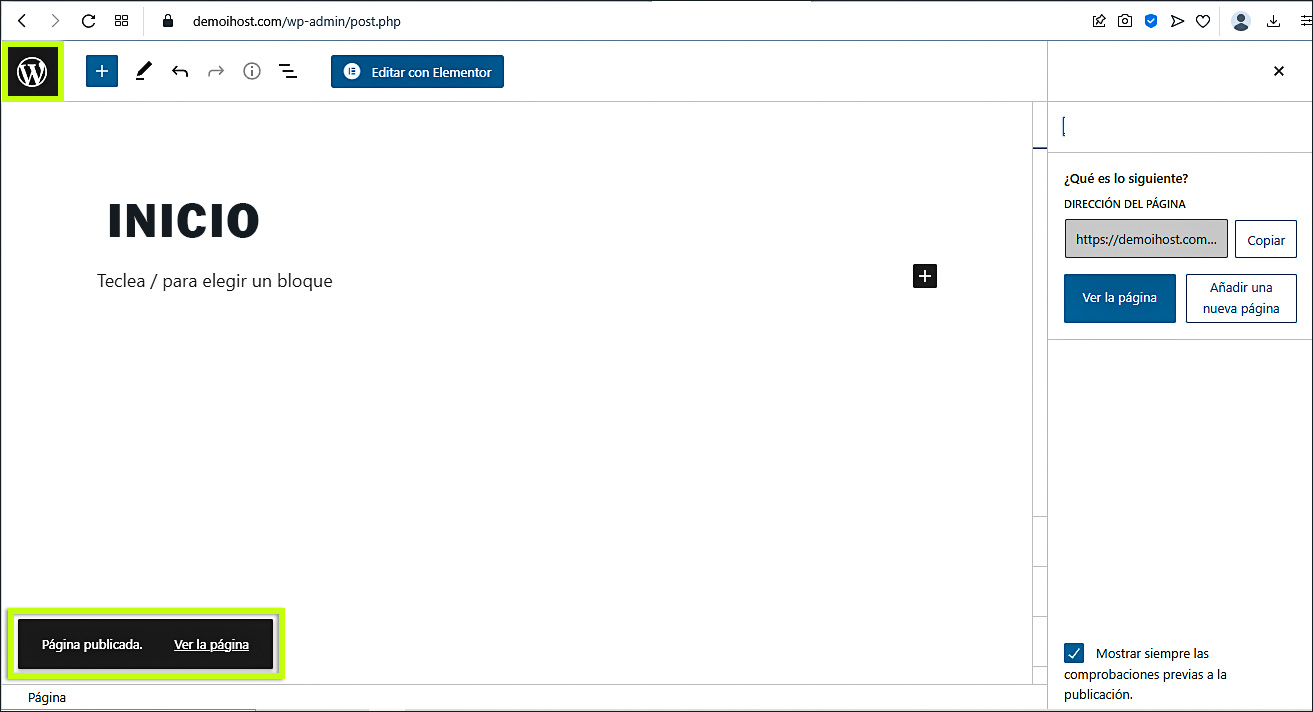The height and width of the screenshot is (712, 1313).
Task: Close the publish panel with X
Action: point(1278,71)
